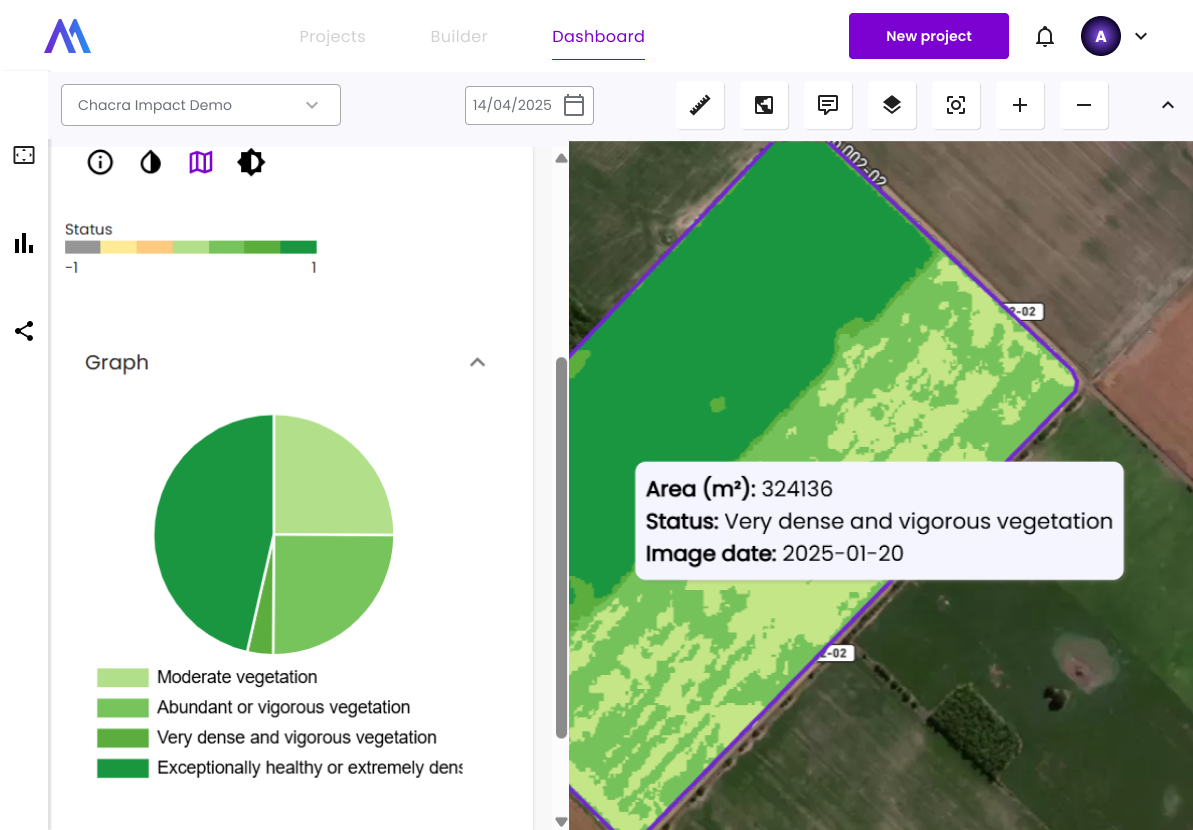Collapse the Graph section

tap(478, 362)
